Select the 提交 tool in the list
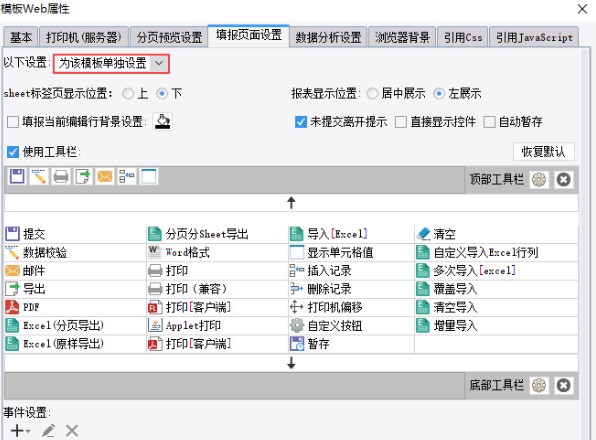 [x=75, y=234]
